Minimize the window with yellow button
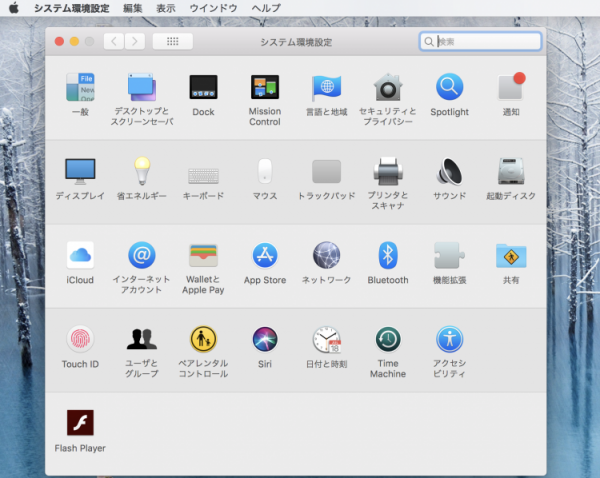600x478 pixels. (x=74, y=41)
